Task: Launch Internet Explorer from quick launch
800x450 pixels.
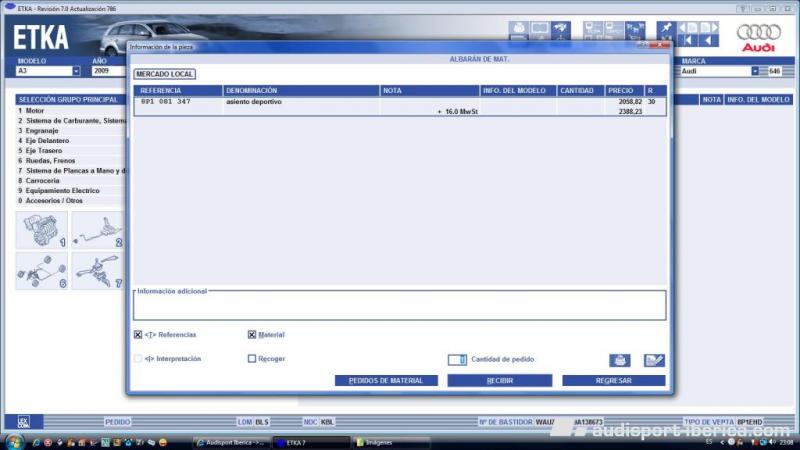Action: point(36,443)
